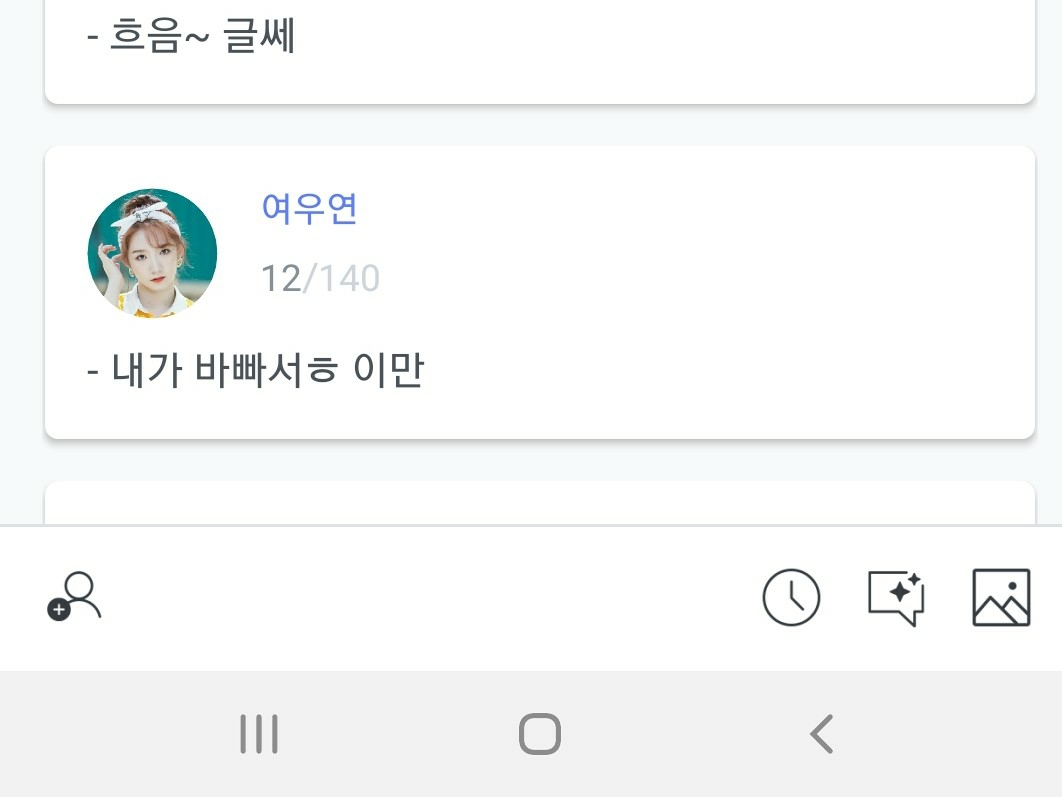Tap the 여우연 name link
The width and height of the screenshot is (1062, 797).
point(309,208)
